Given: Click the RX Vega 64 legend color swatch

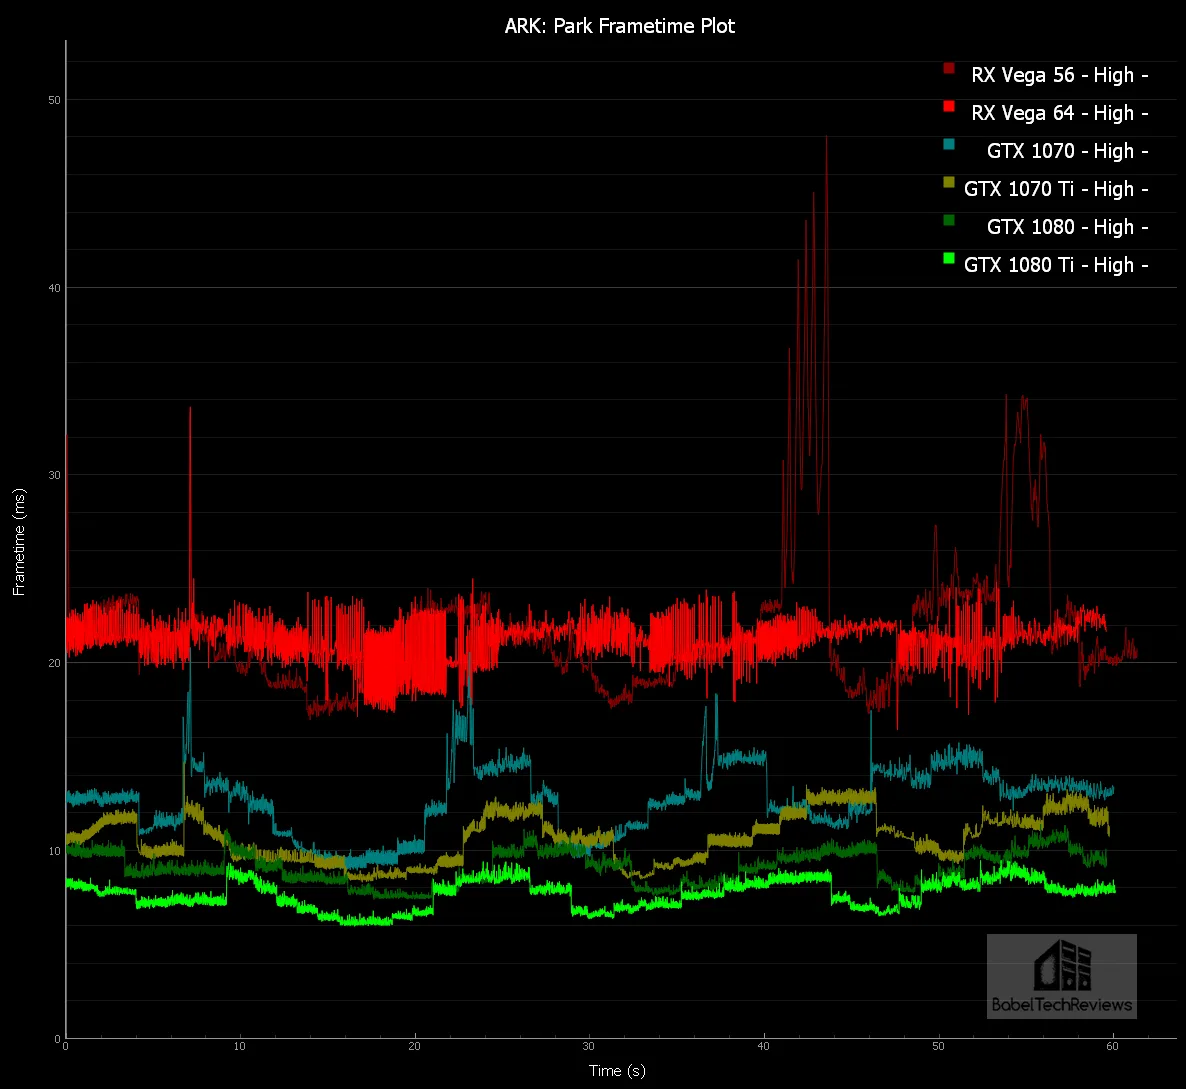Looking at the screenshot, I should (x=948, y=107).
